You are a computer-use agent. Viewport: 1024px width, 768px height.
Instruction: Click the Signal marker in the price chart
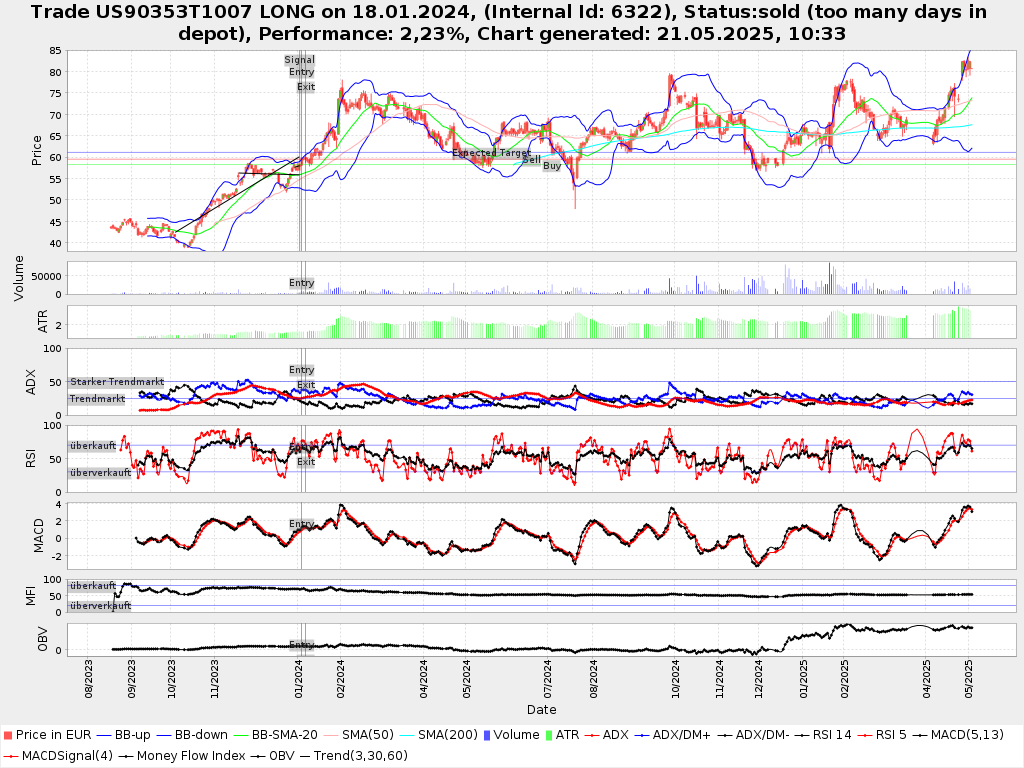[x=299, y=60]
